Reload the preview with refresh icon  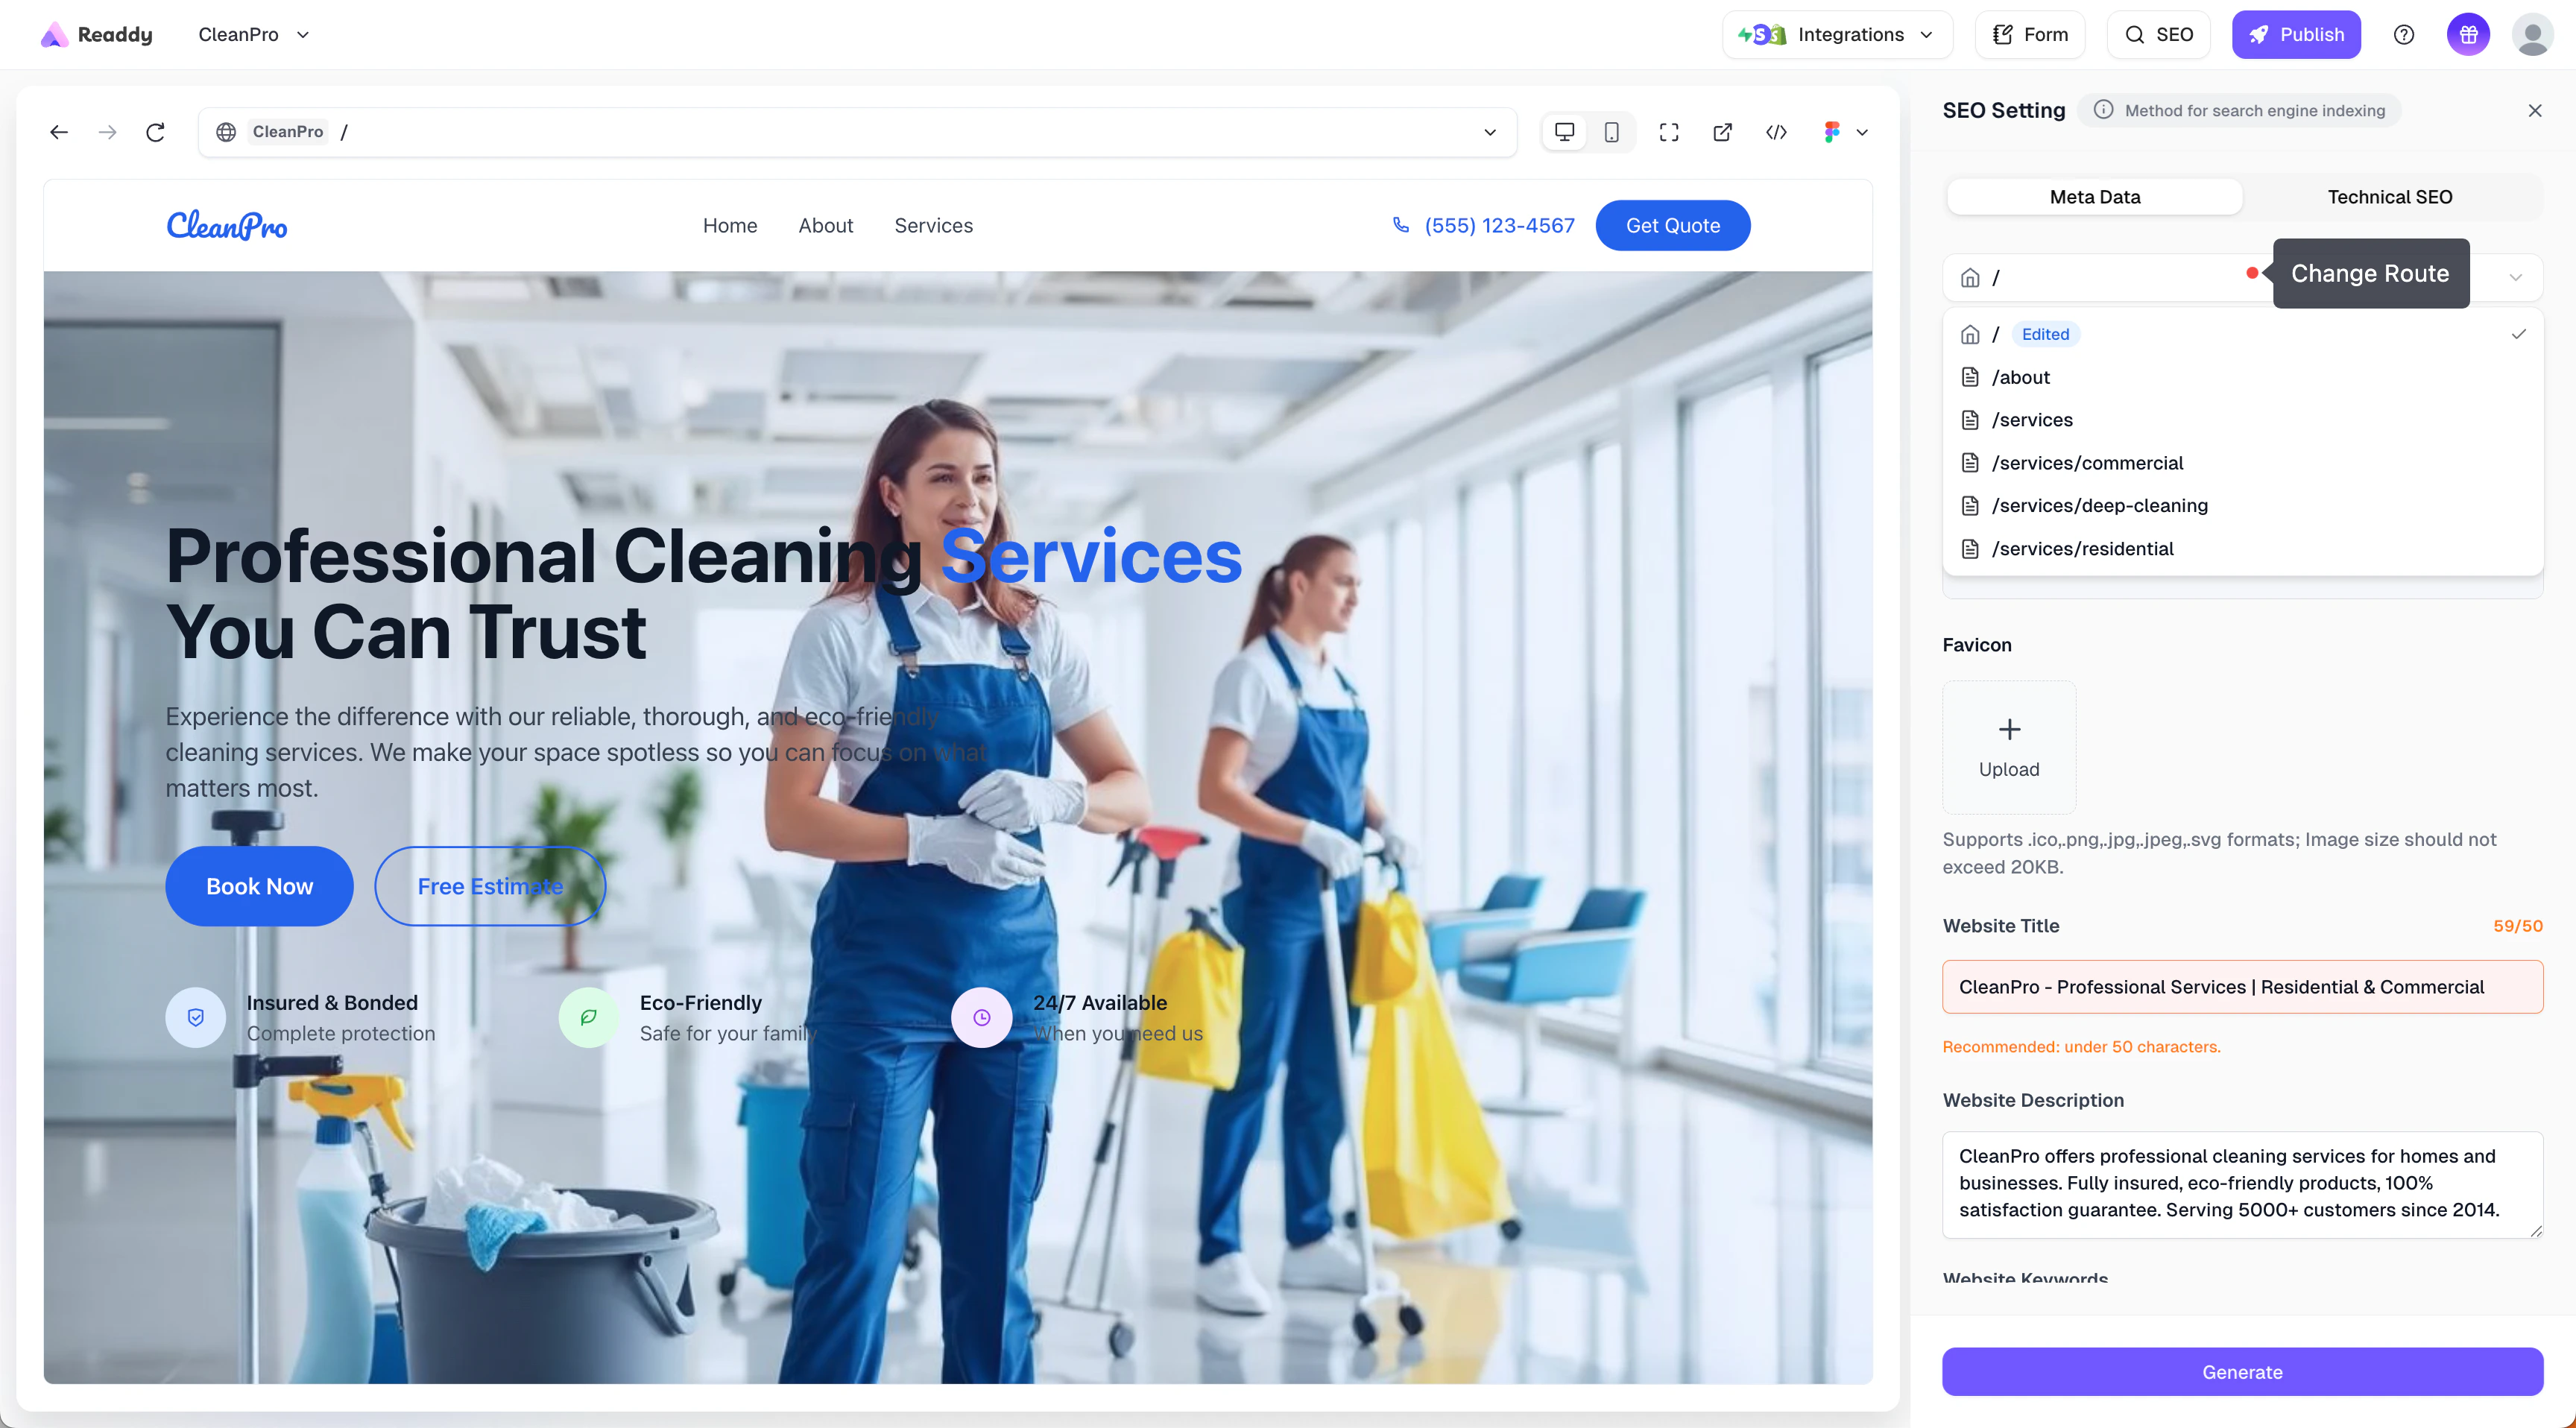[x=155, y=132]
